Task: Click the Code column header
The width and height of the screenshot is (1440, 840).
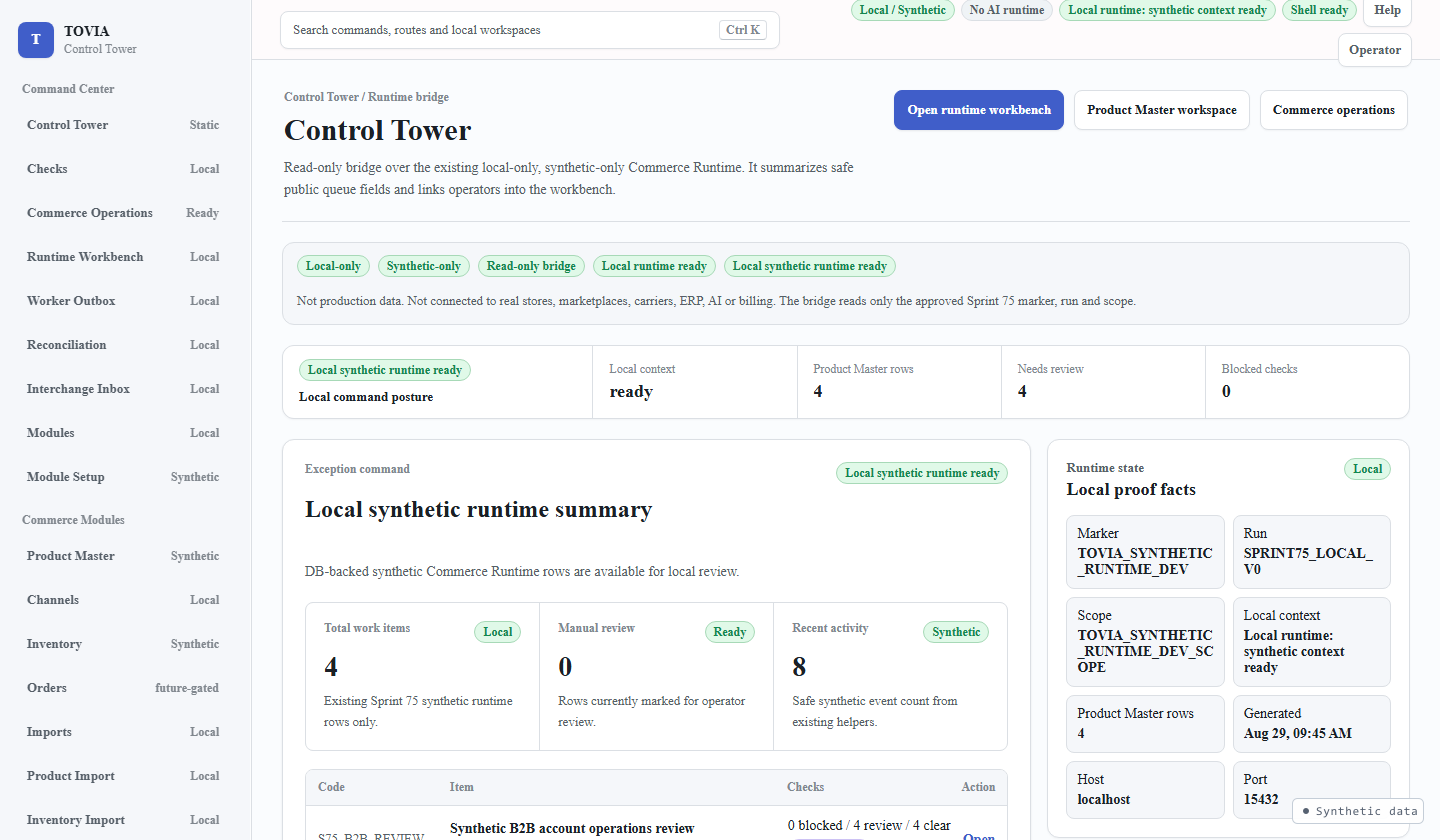Action: point(331,787)
